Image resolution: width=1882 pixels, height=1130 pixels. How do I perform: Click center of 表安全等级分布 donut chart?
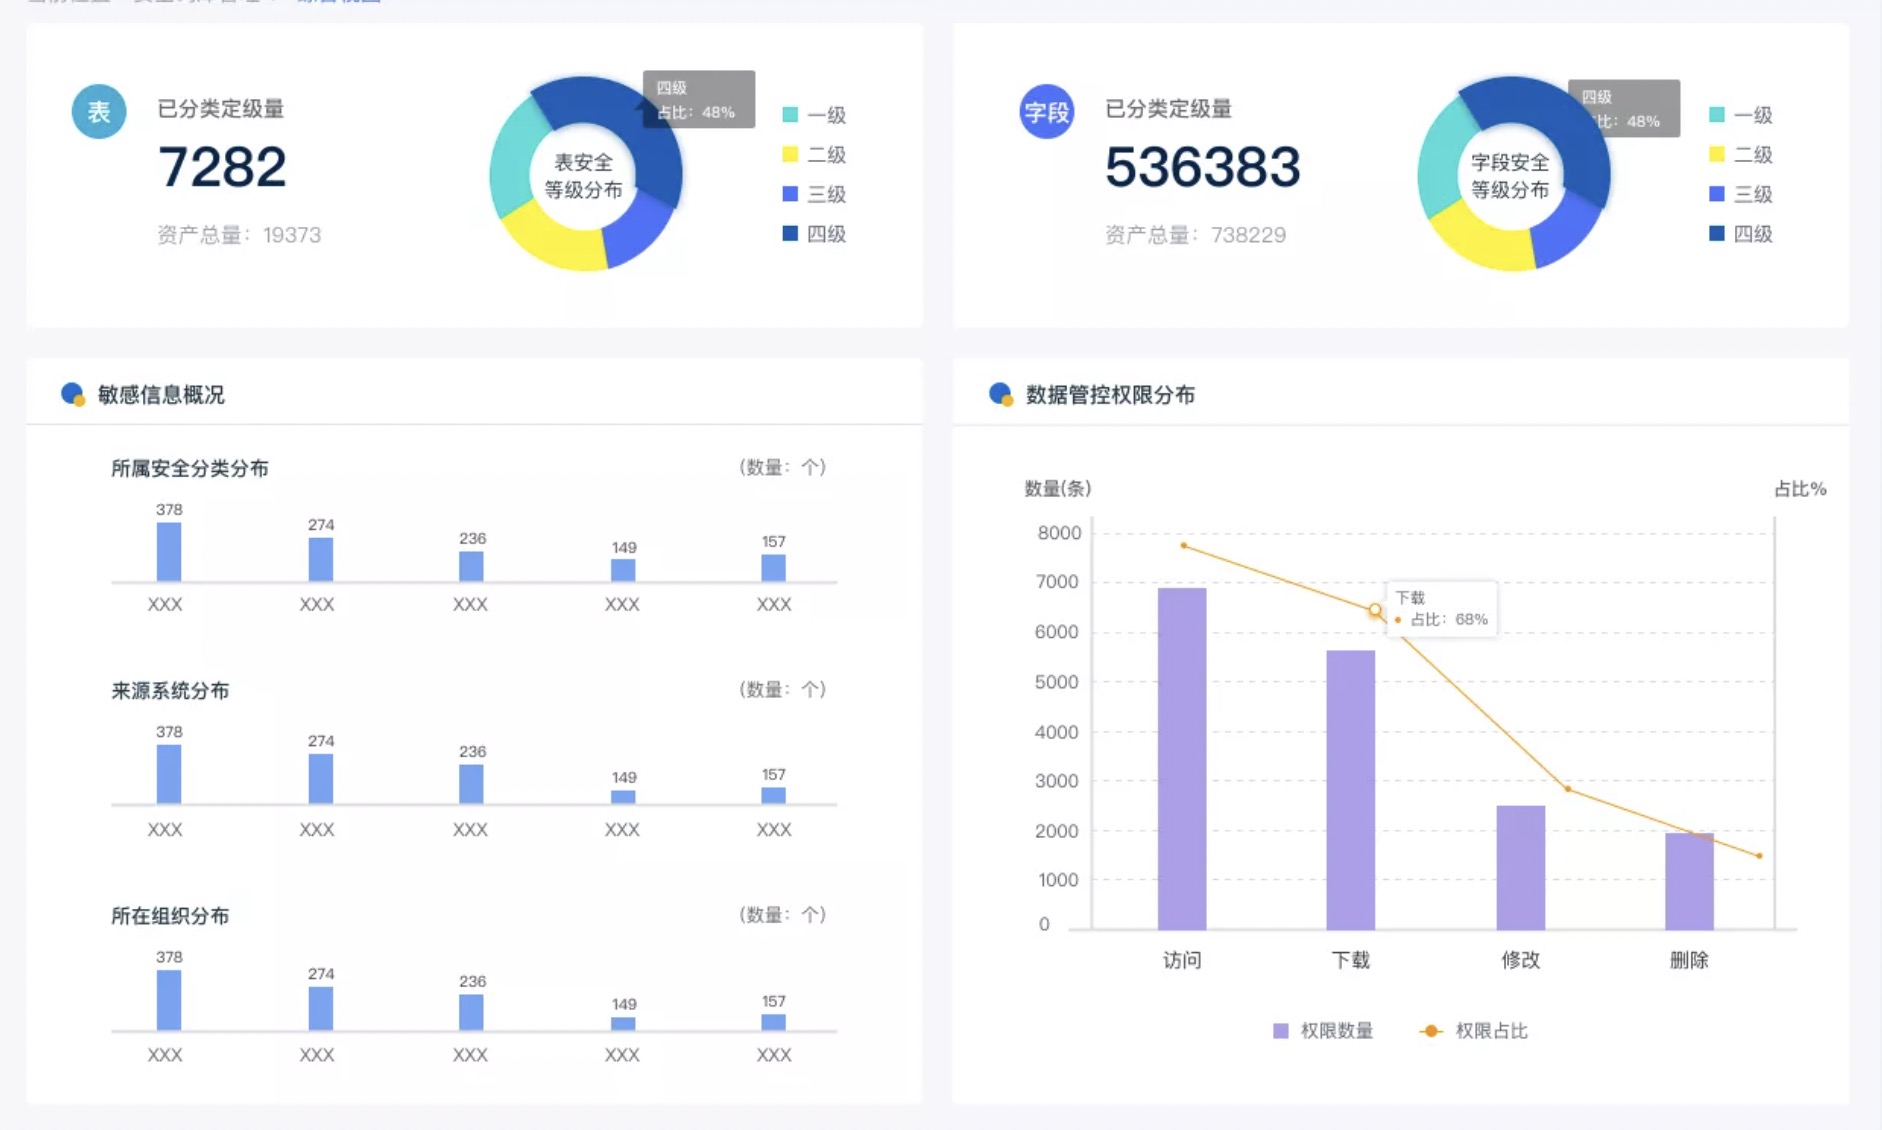(x=584, y=175)
